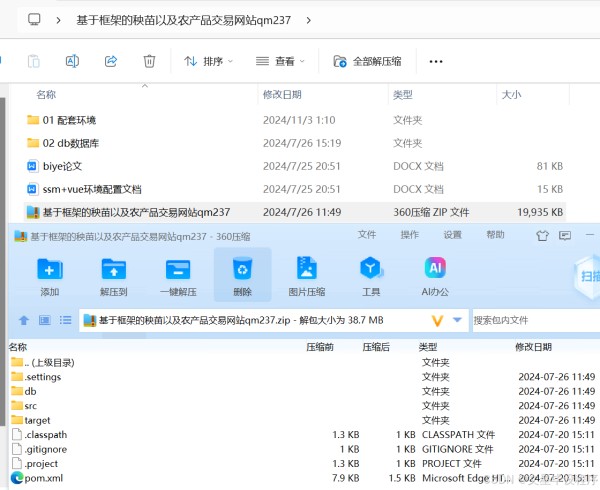This screenshot has width=600, height=490.
Task: Click the 解压到 extract-to icon
Action: 114,276
